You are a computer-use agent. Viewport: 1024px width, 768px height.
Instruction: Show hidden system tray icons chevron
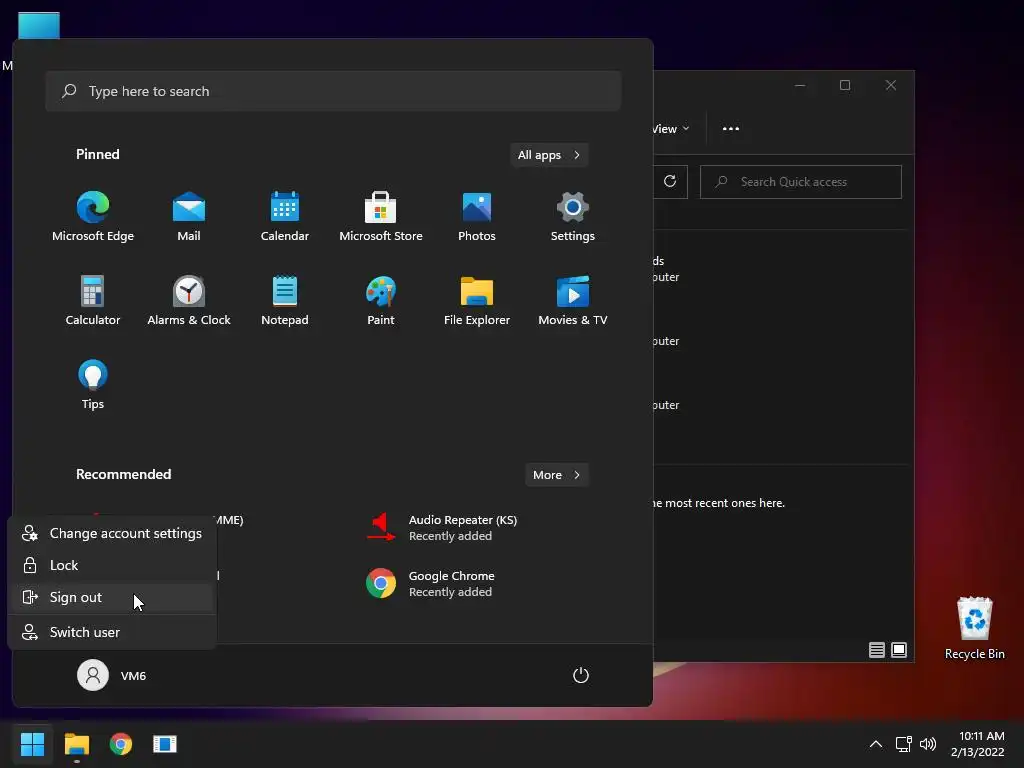[x=876, y=744]
